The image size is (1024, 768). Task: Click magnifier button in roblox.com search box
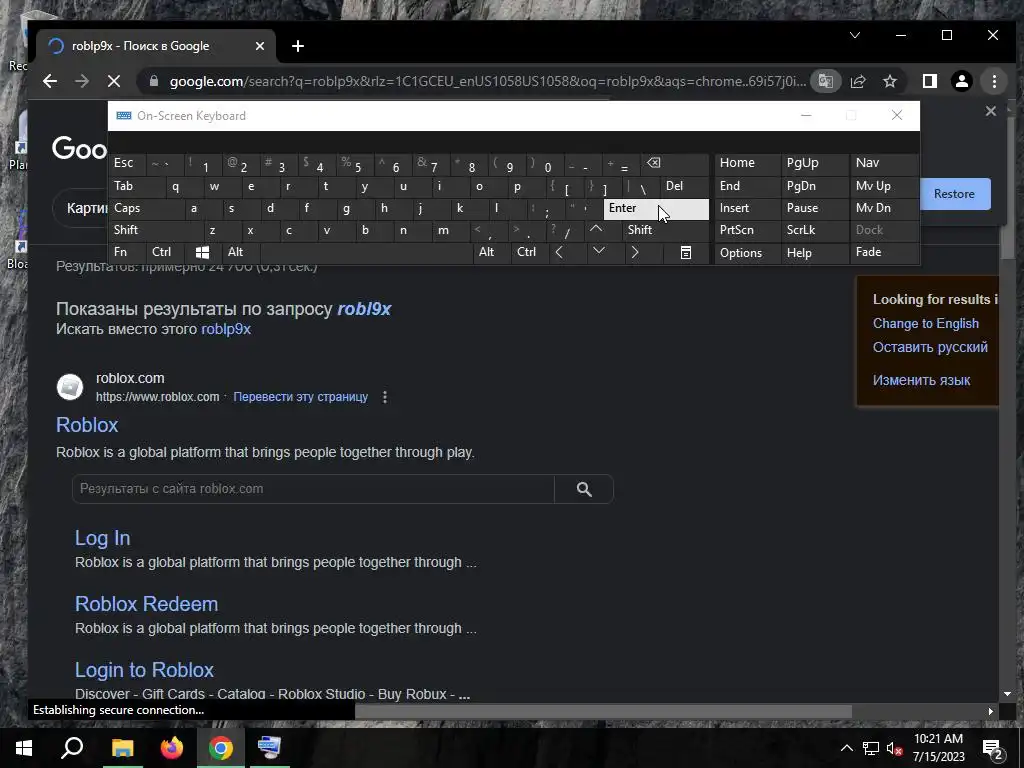(x=584, y=489)
